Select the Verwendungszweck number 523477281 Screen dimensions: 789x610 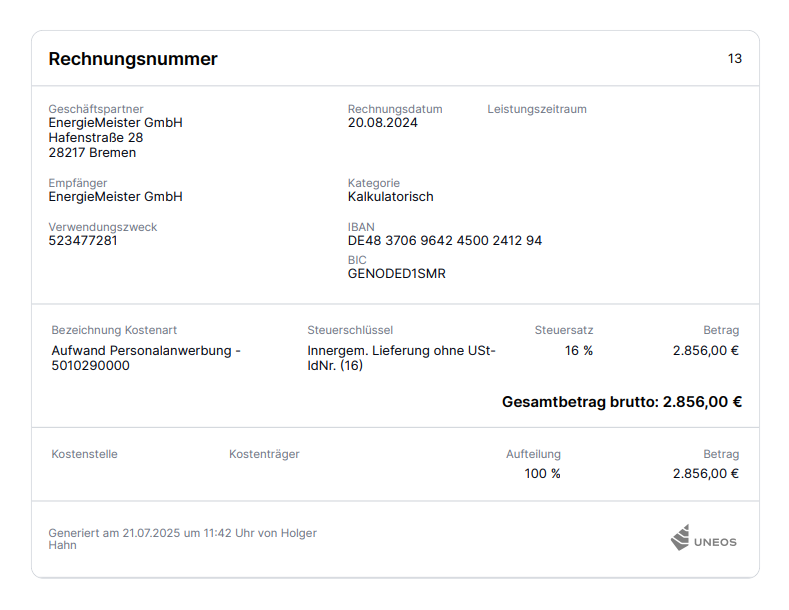point(83,241)
